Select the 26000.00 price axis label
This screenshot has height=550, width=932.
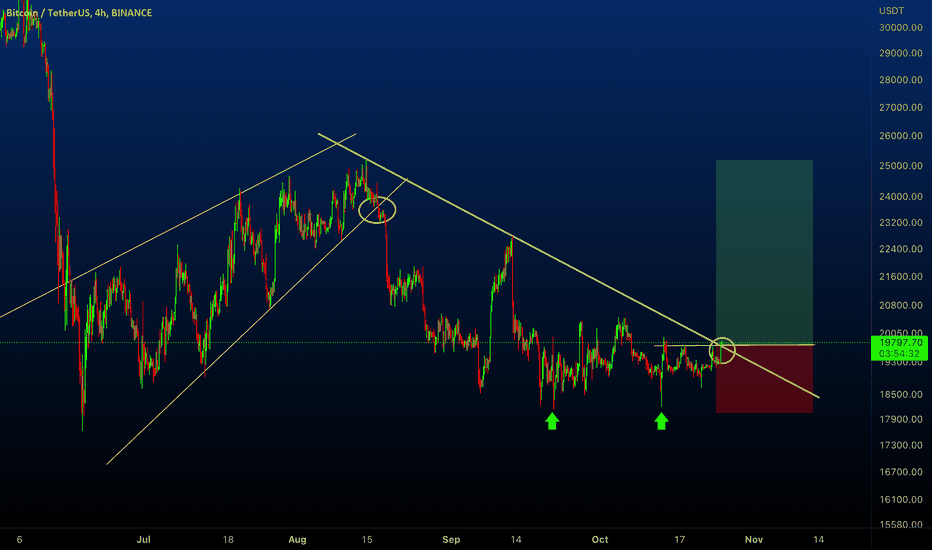[900, 136]
